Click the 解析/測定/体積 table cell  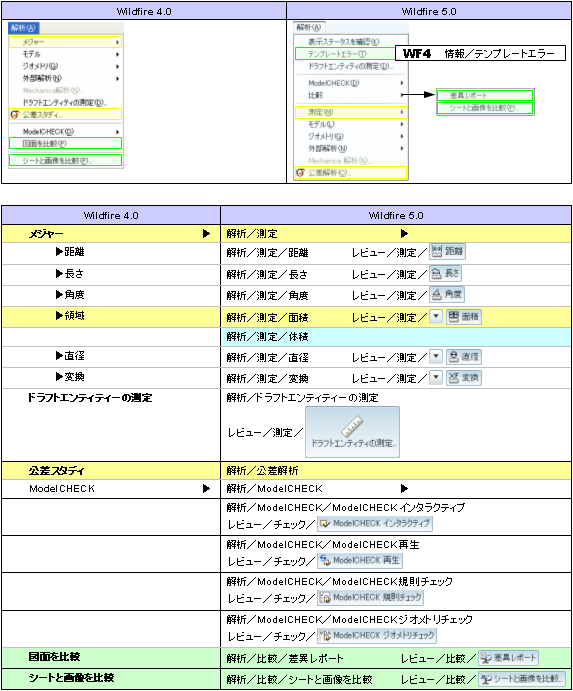point(396,337)
